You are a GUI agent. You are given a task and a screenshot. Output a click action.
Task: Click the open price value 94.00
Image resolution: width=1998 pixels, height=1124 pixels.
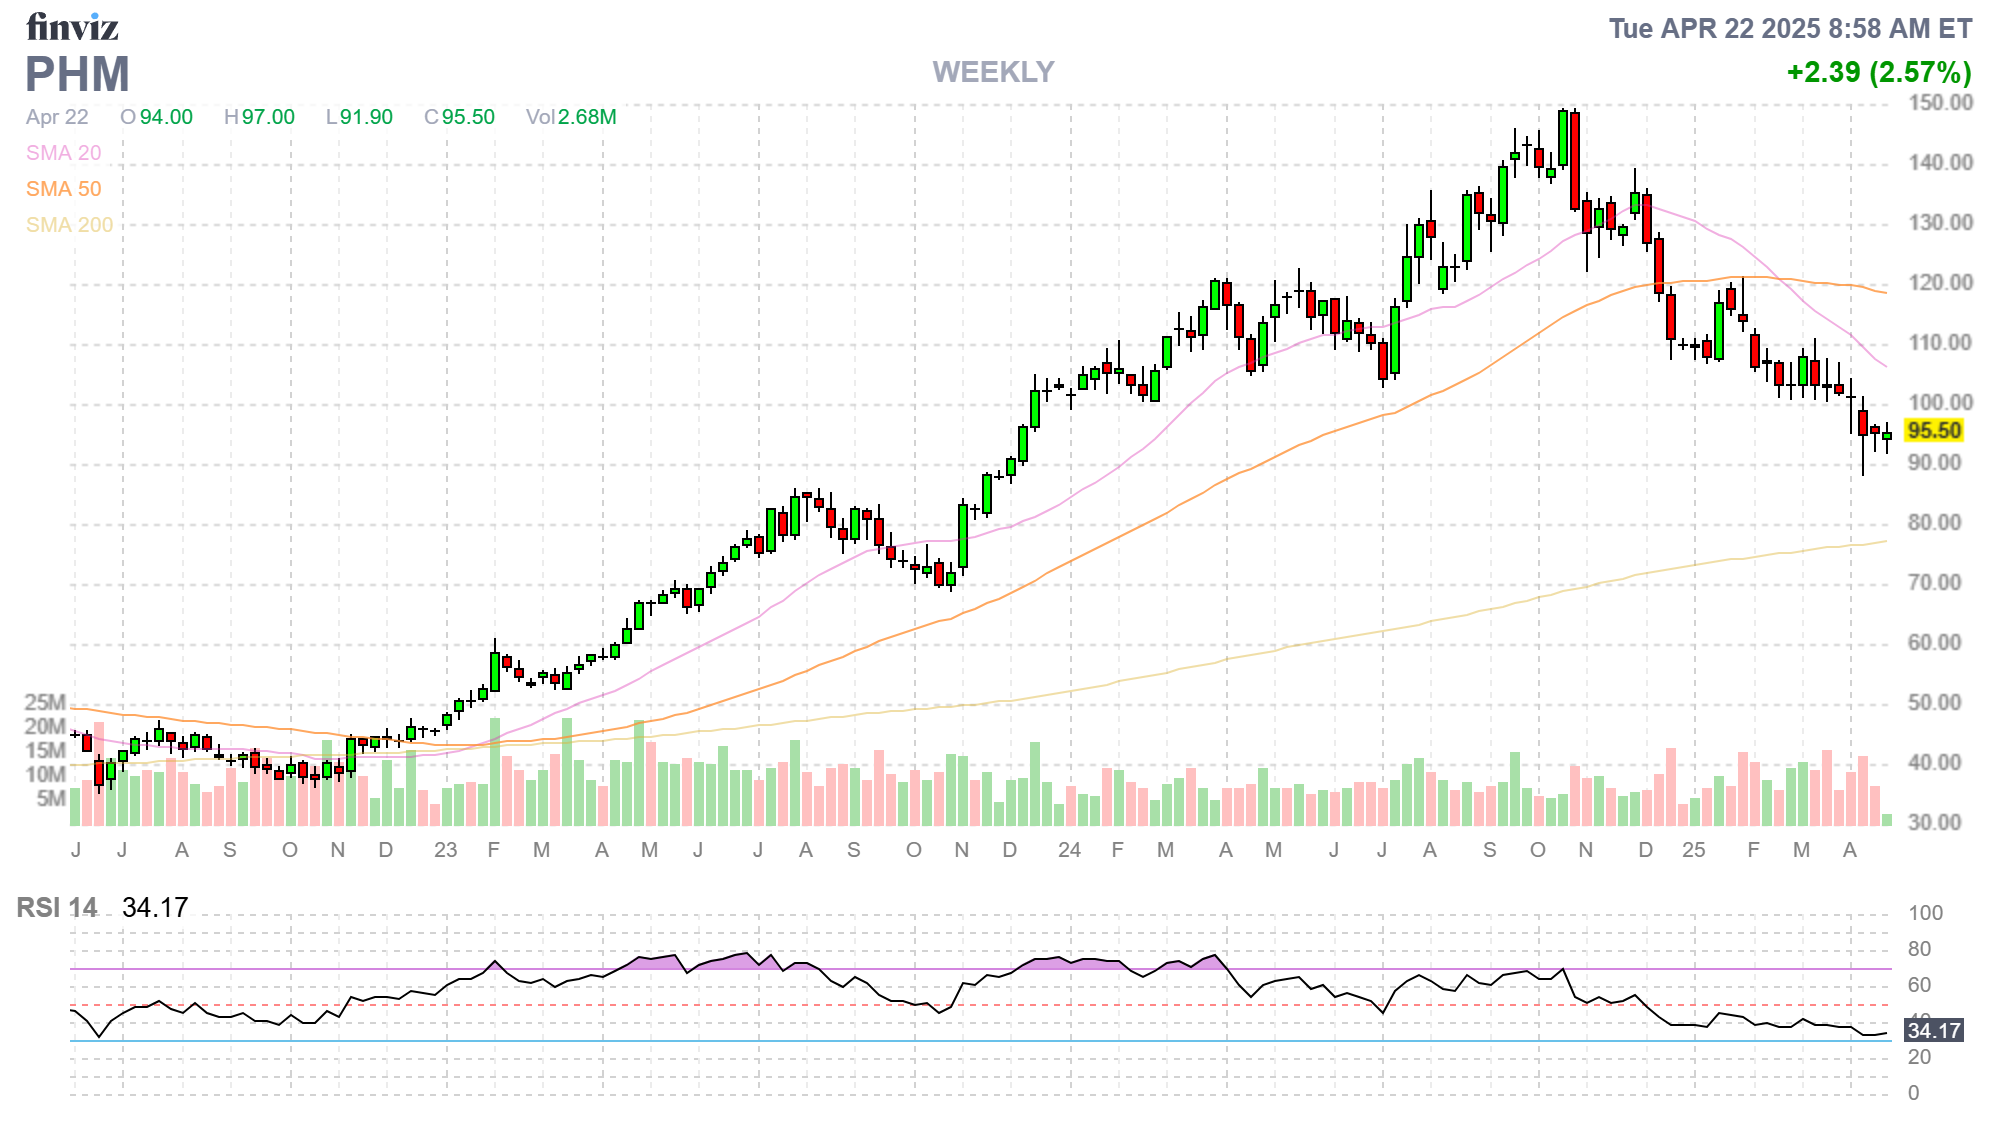tap(166, 117)
